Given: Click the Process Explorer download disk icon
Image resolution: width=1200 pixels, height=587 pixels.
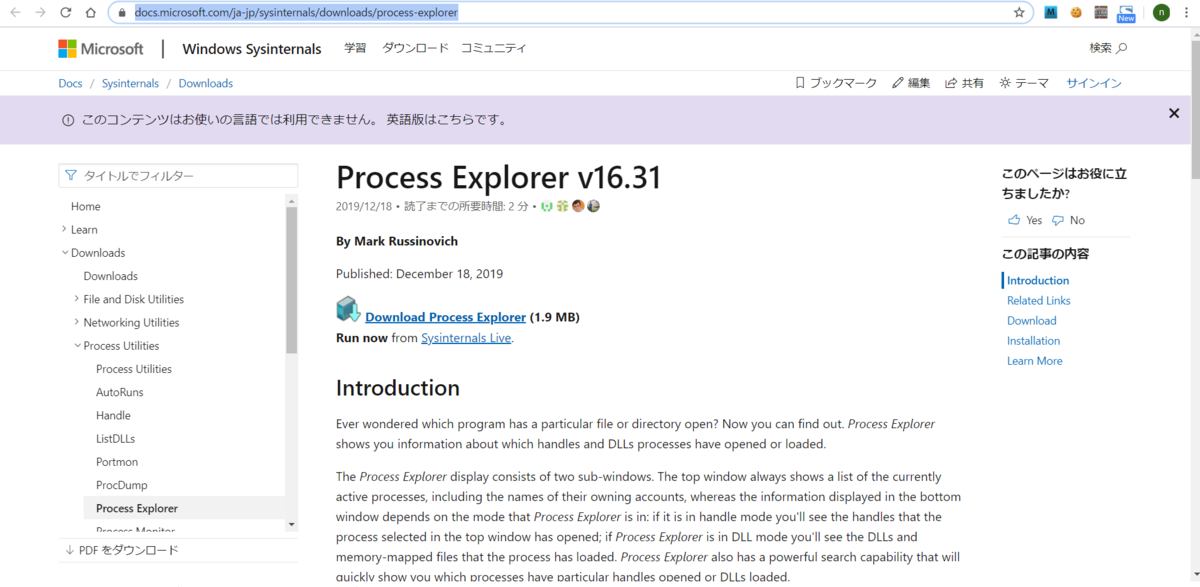Looking at the screenshot, I should click(348, 310).
